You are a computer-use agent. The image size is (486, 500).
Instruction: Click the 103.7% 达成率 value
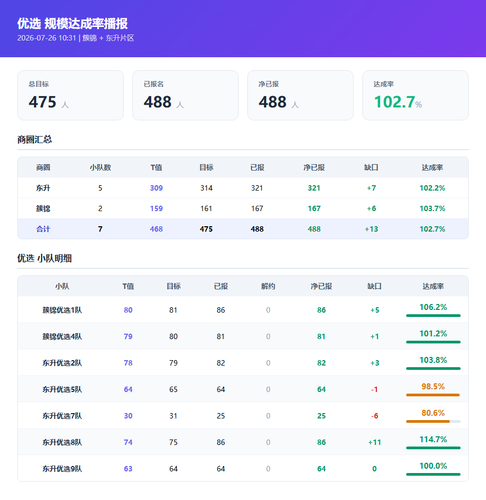coord(432,209)
